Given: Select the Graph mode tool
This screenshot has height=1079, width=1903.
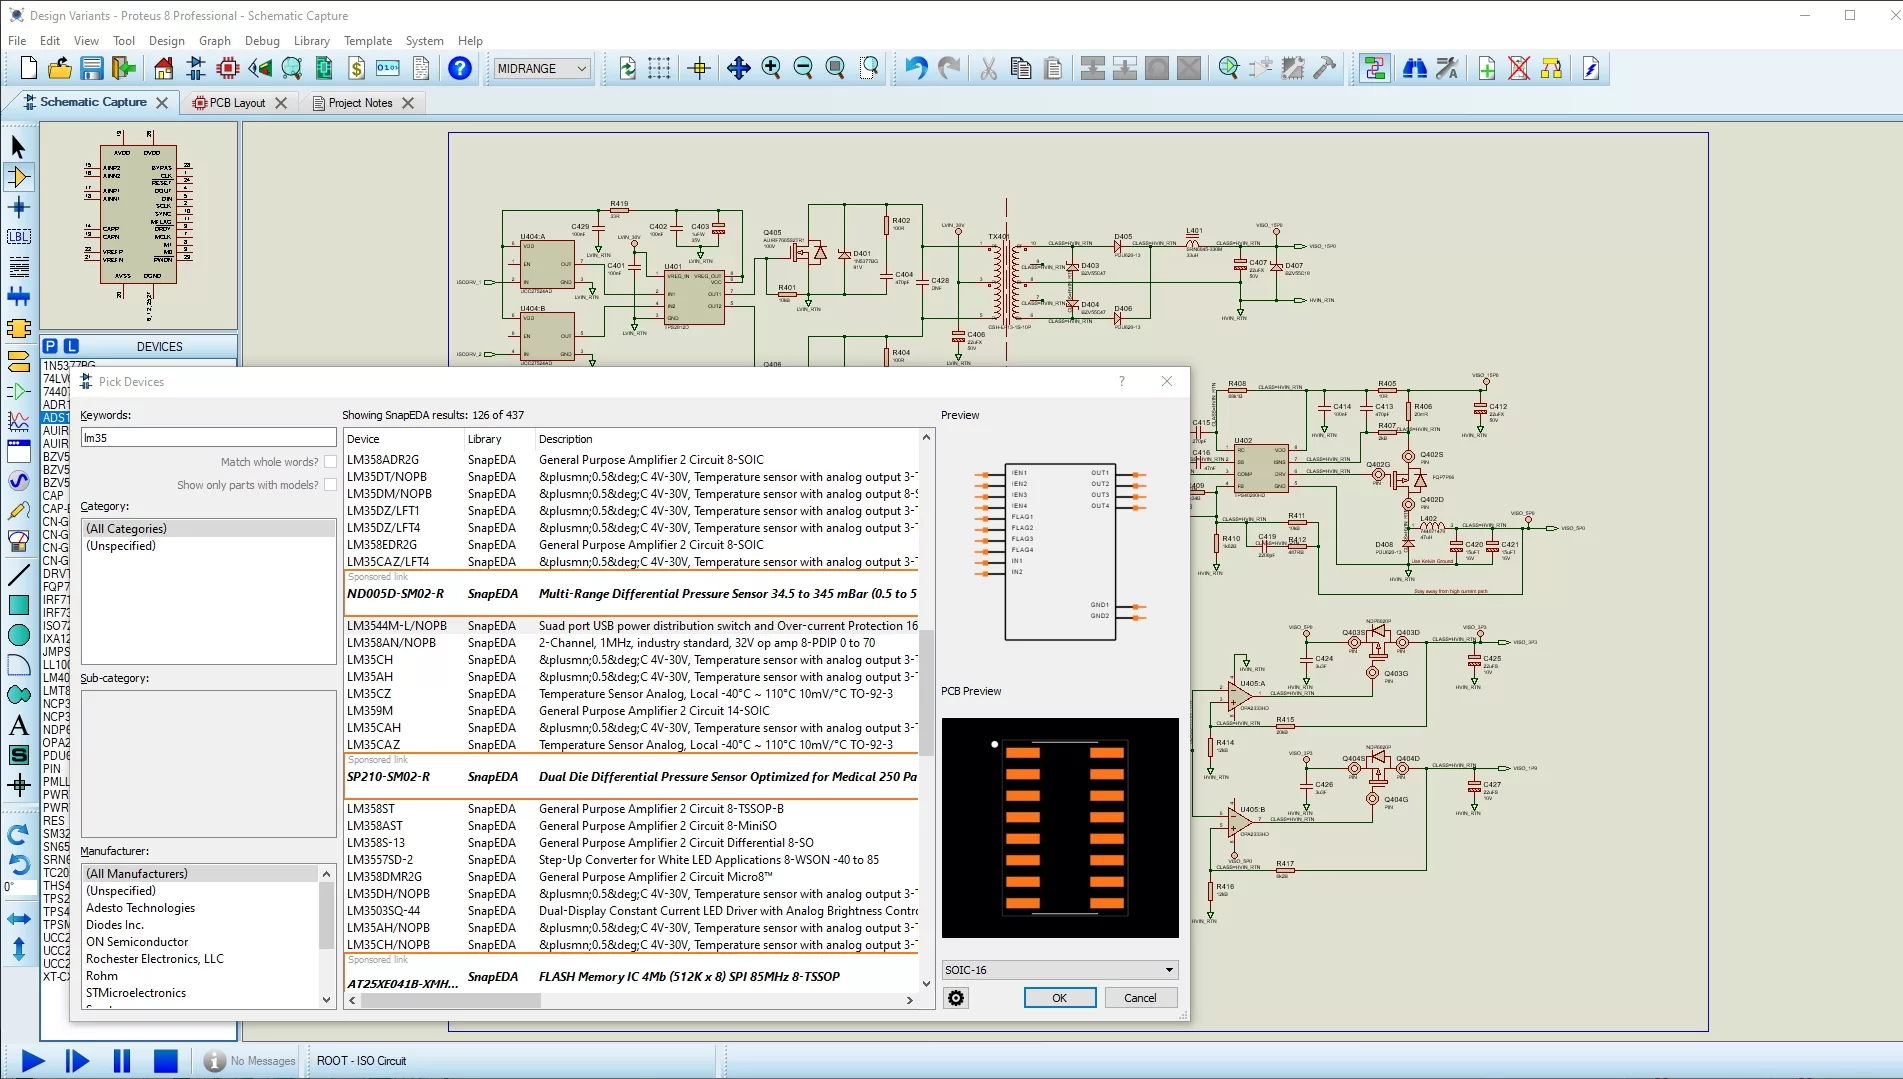Looking at the screenshot, I should pos(18,422).
